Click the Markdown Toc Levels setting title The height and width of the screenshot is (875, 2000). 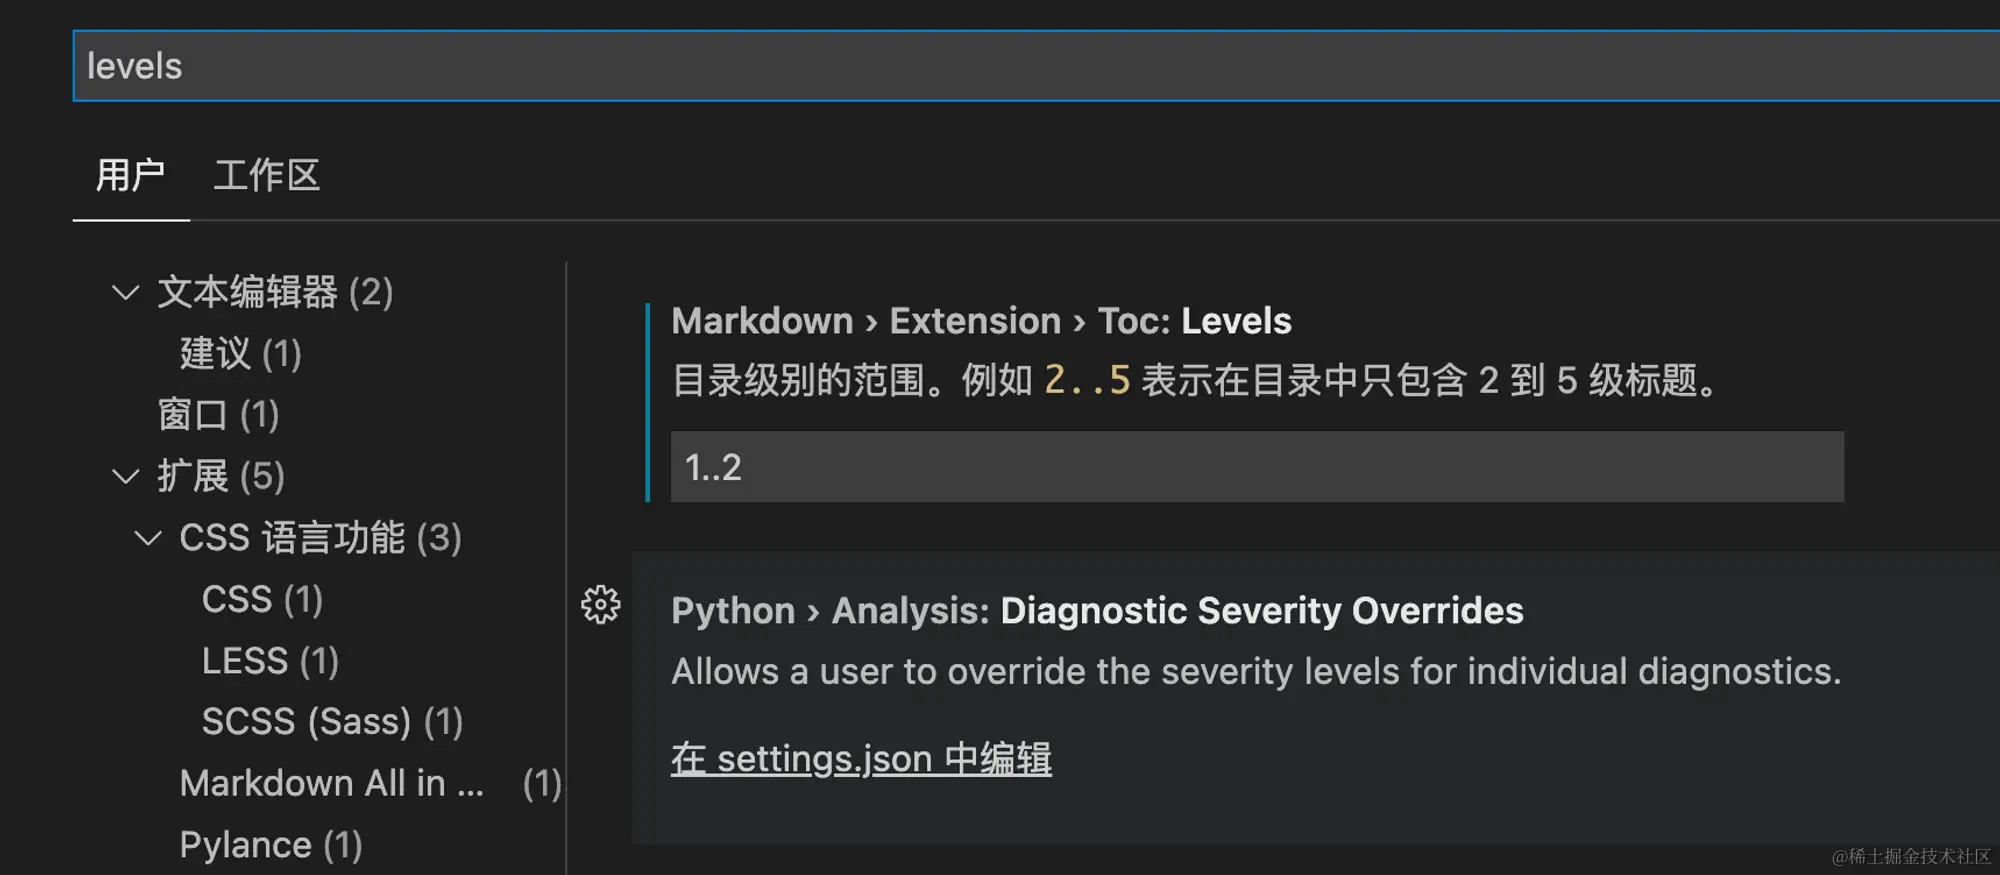point(981,321)
